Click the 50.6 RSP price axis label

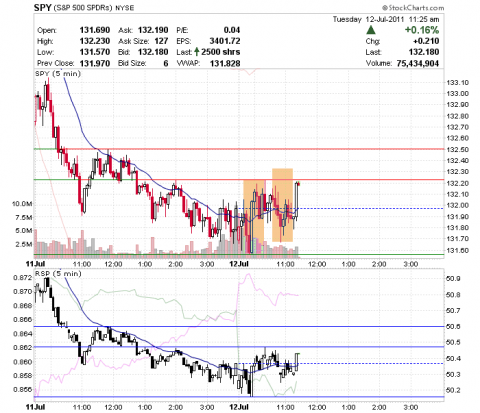453,327
